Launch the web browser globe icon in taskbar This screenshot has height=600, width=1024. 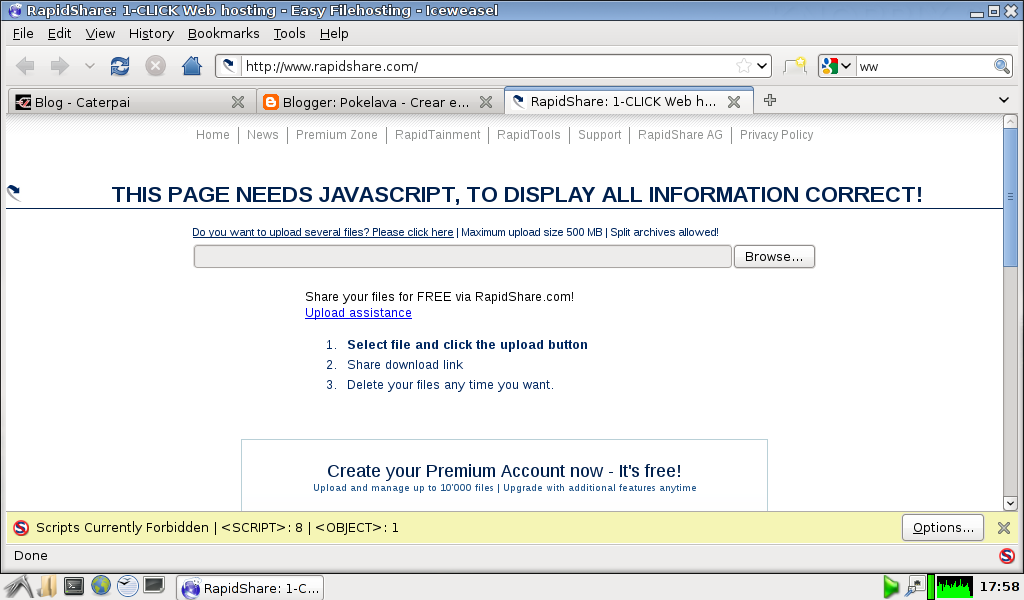[101, 586]
